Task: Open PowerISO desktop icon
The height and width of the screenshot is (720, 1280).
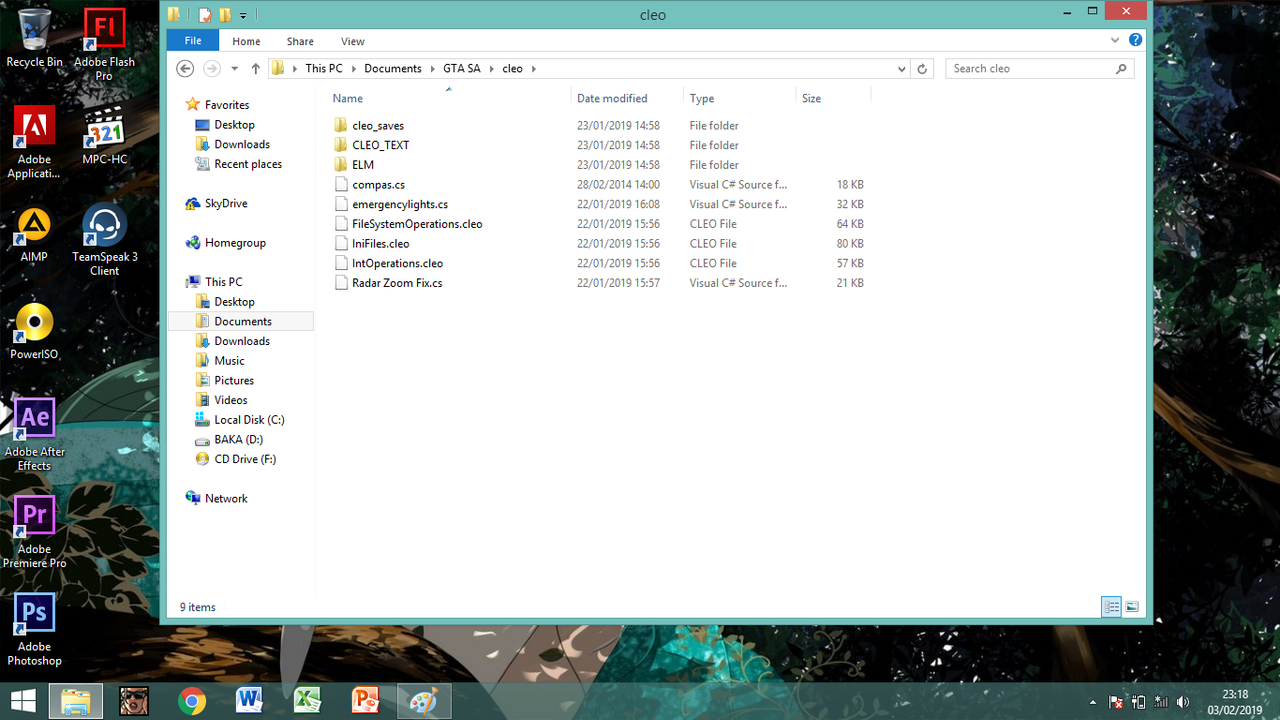Action: click(x=34, y=331)
